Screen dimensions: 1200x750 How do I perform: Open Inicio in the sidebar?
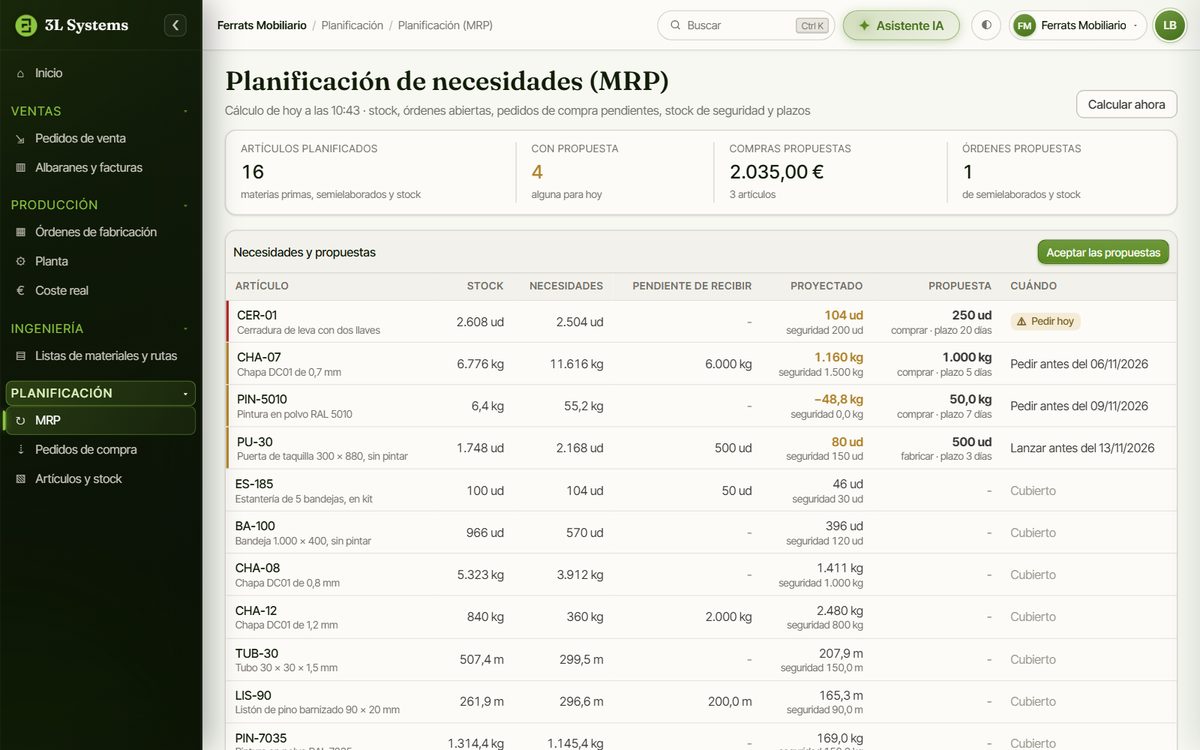pos(100,73)
